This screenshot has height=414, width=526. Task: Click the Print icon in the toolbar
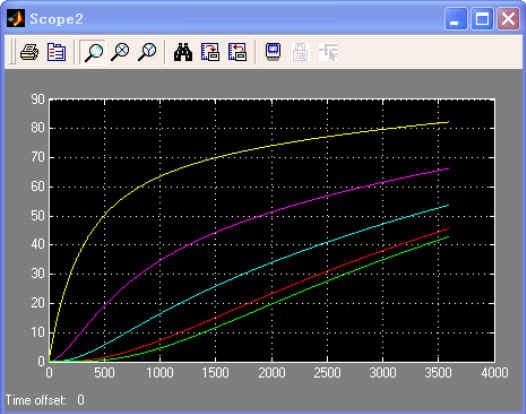coord(29,52)
